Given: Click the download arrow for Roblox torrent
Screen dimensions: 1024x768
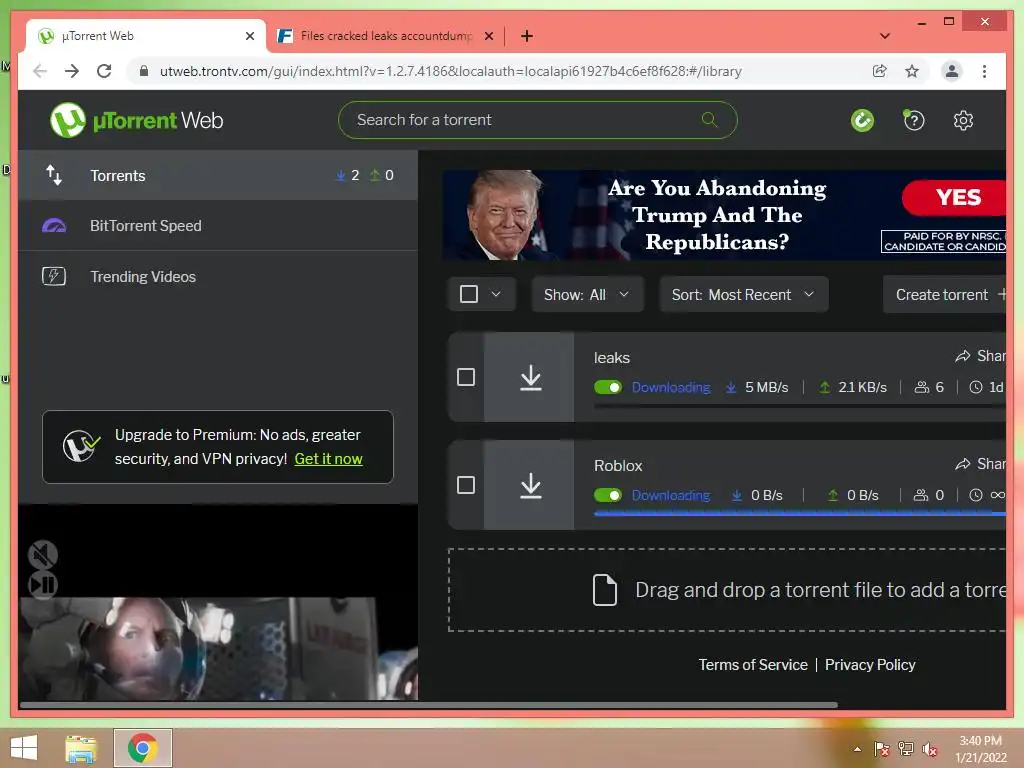Looking at the screenshot, I should pos(530,486).
